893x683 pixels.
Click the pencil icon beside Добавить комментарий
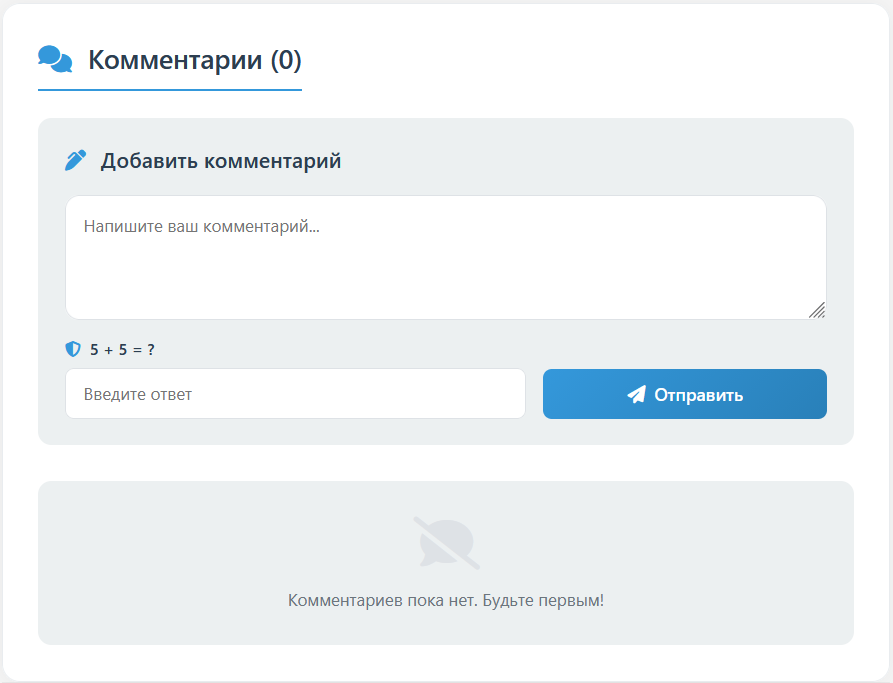(x=75, y=161)
